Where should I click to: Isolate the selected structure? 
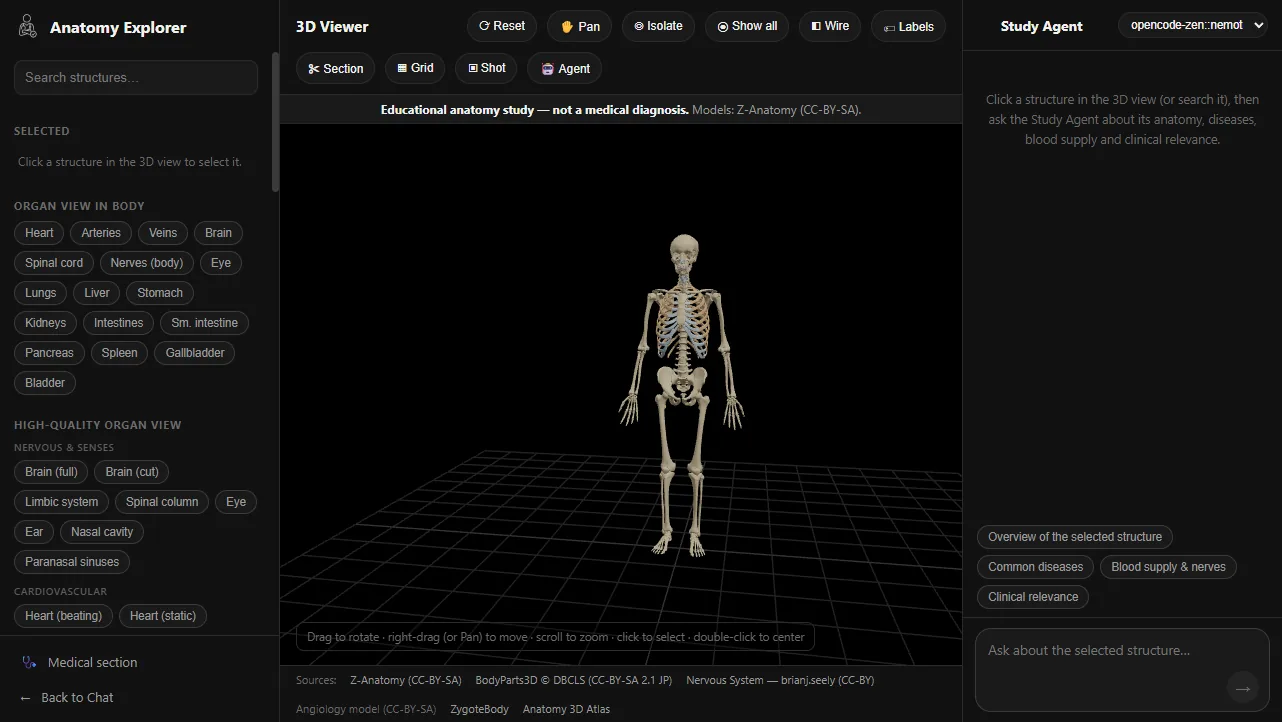[659, 26]
